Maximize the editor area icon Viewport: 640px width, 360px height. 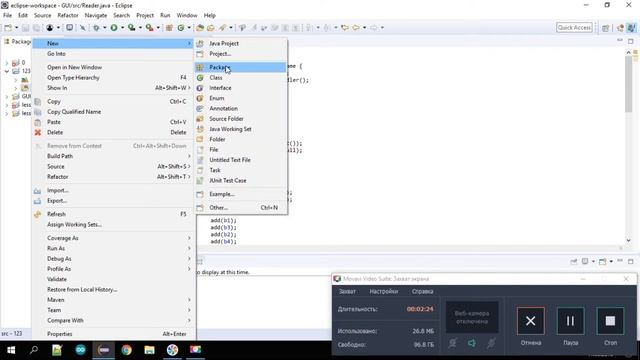[x=631, y=41]
